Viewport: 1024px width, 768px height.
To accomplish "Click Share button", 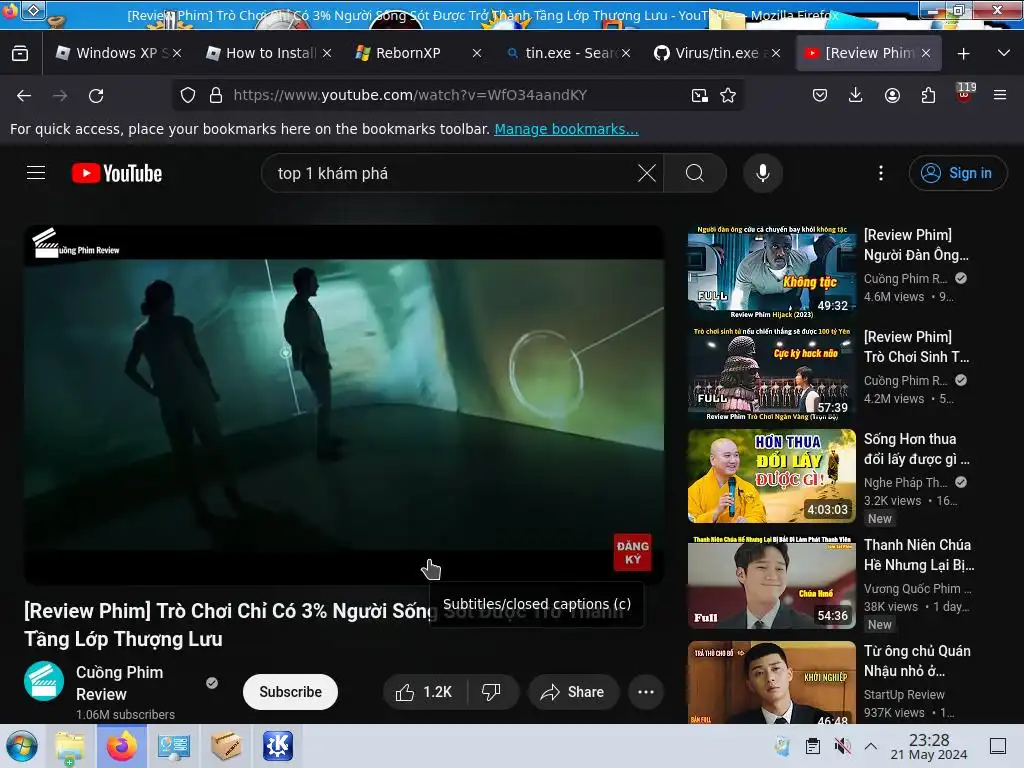I will coord(573,692).
